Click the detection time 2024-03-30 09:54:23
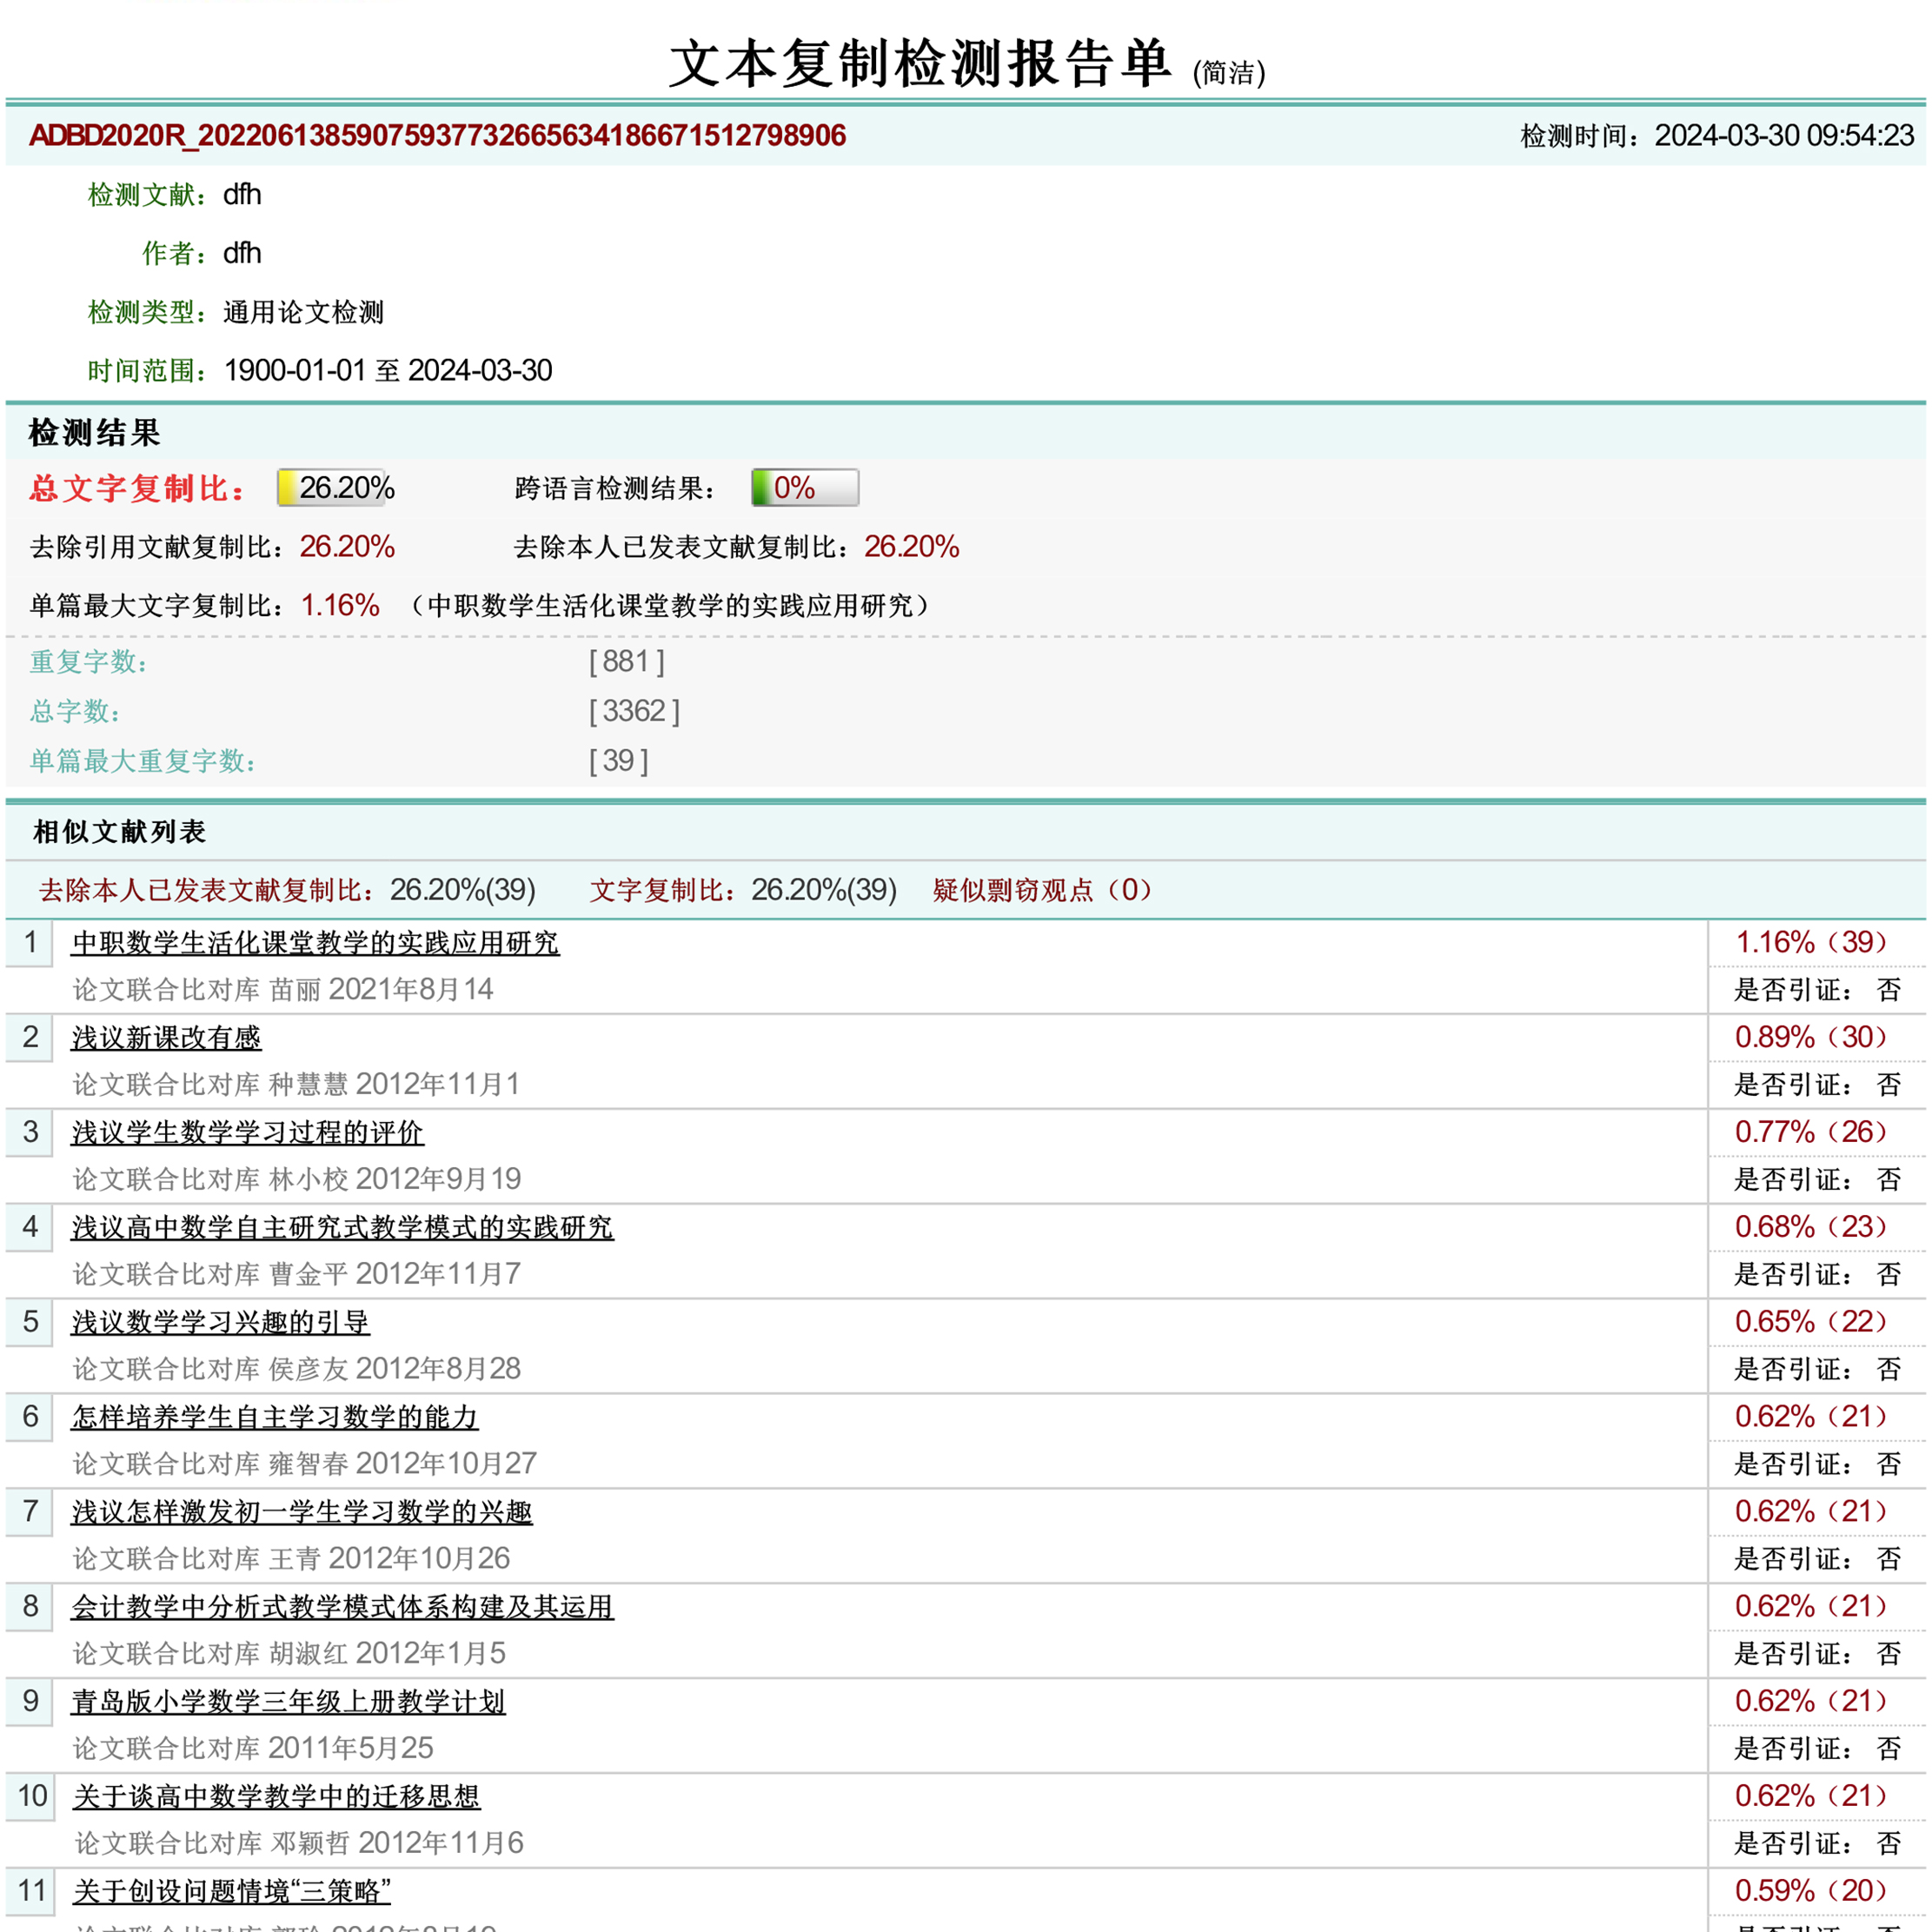1932x1932 pixels. 1784,136
